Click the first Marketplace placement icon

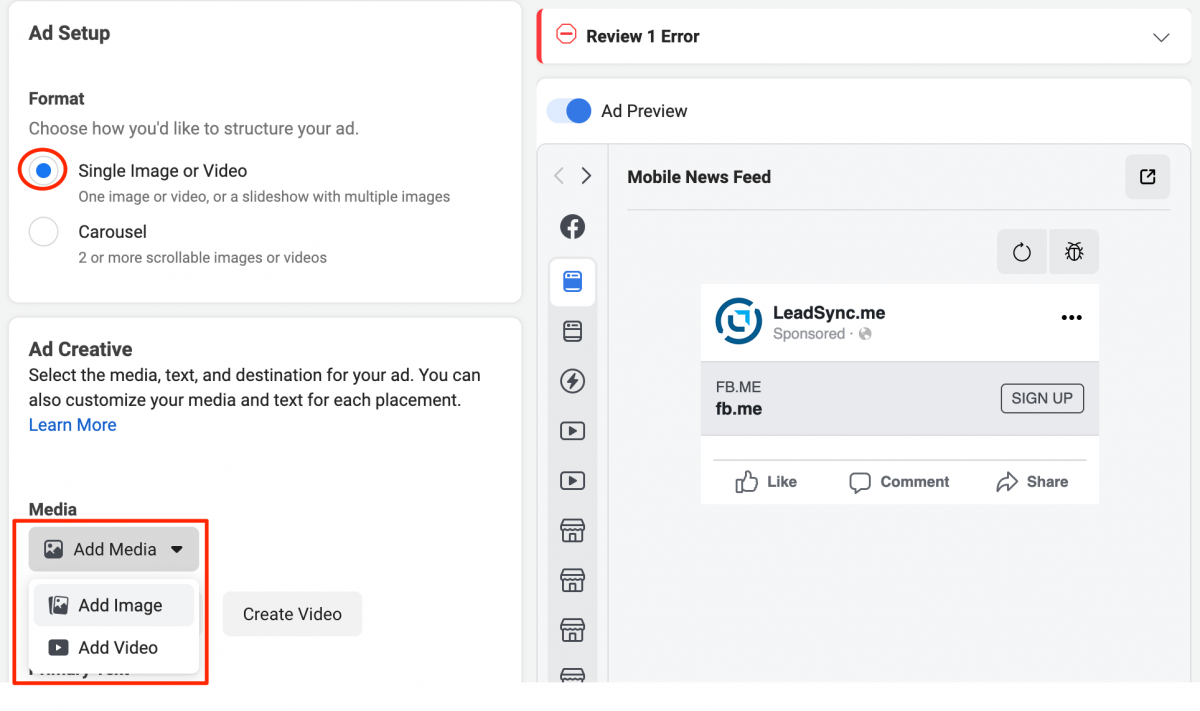(x=572, y=530)
